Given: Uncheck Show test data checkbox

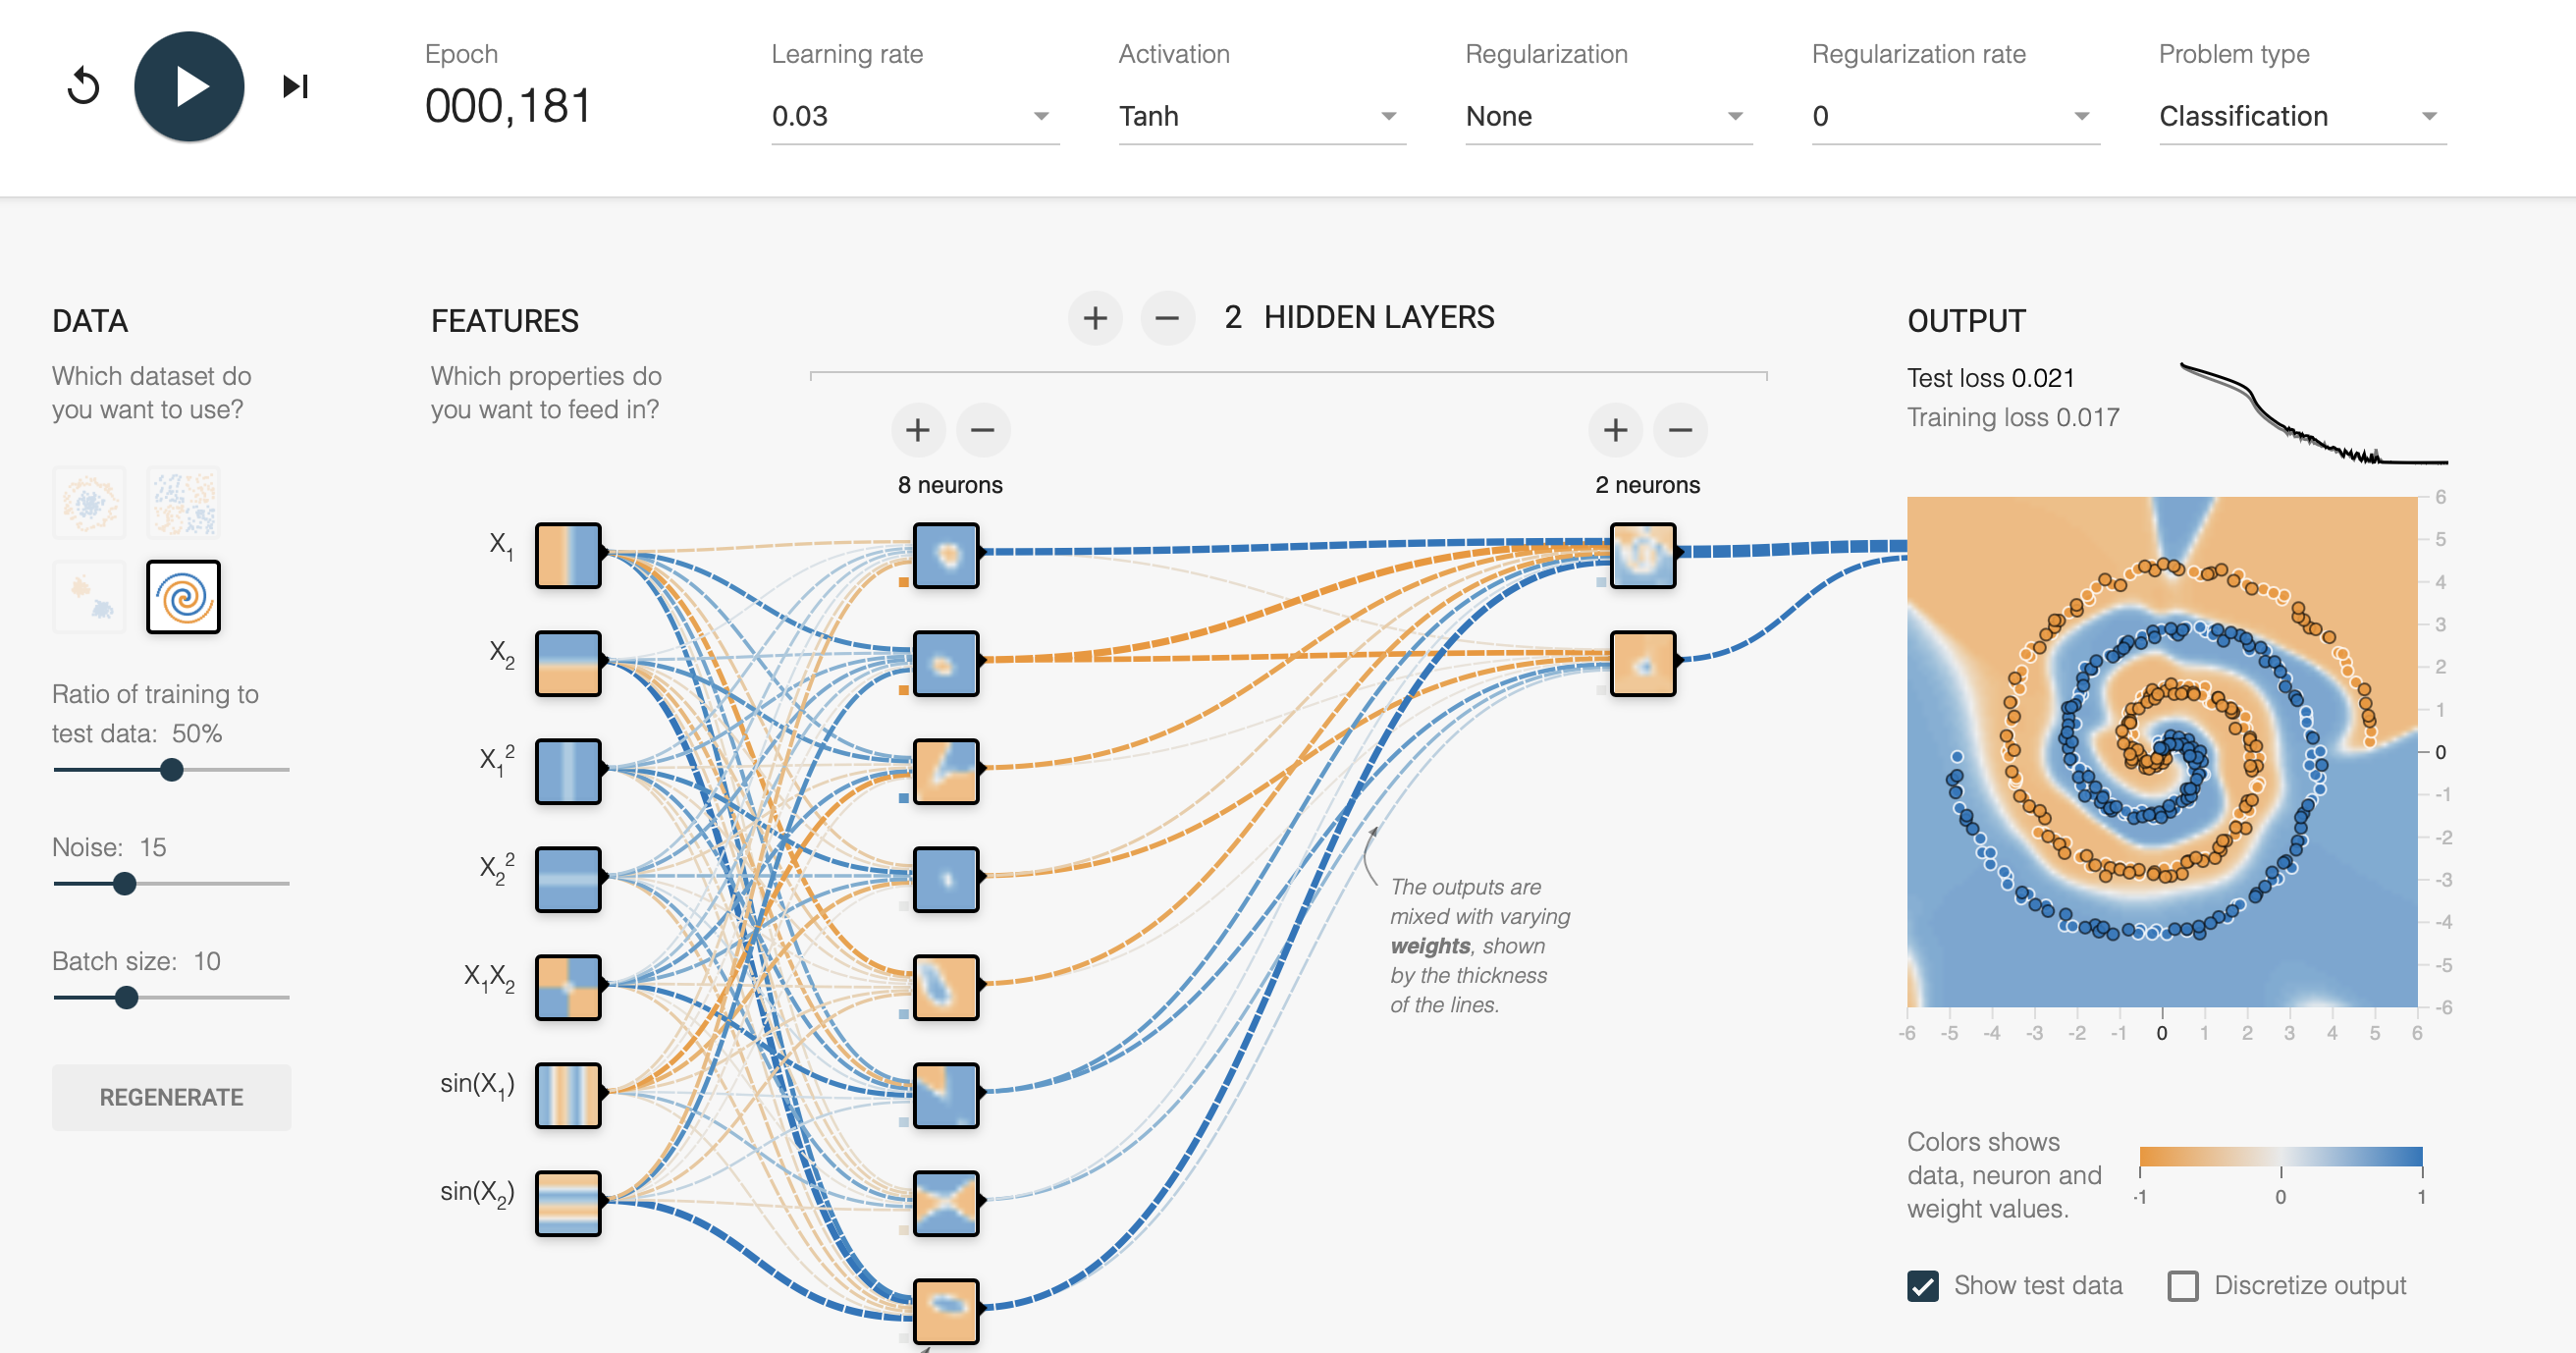Looking at the screenshot, I should click(1922, 1286).
